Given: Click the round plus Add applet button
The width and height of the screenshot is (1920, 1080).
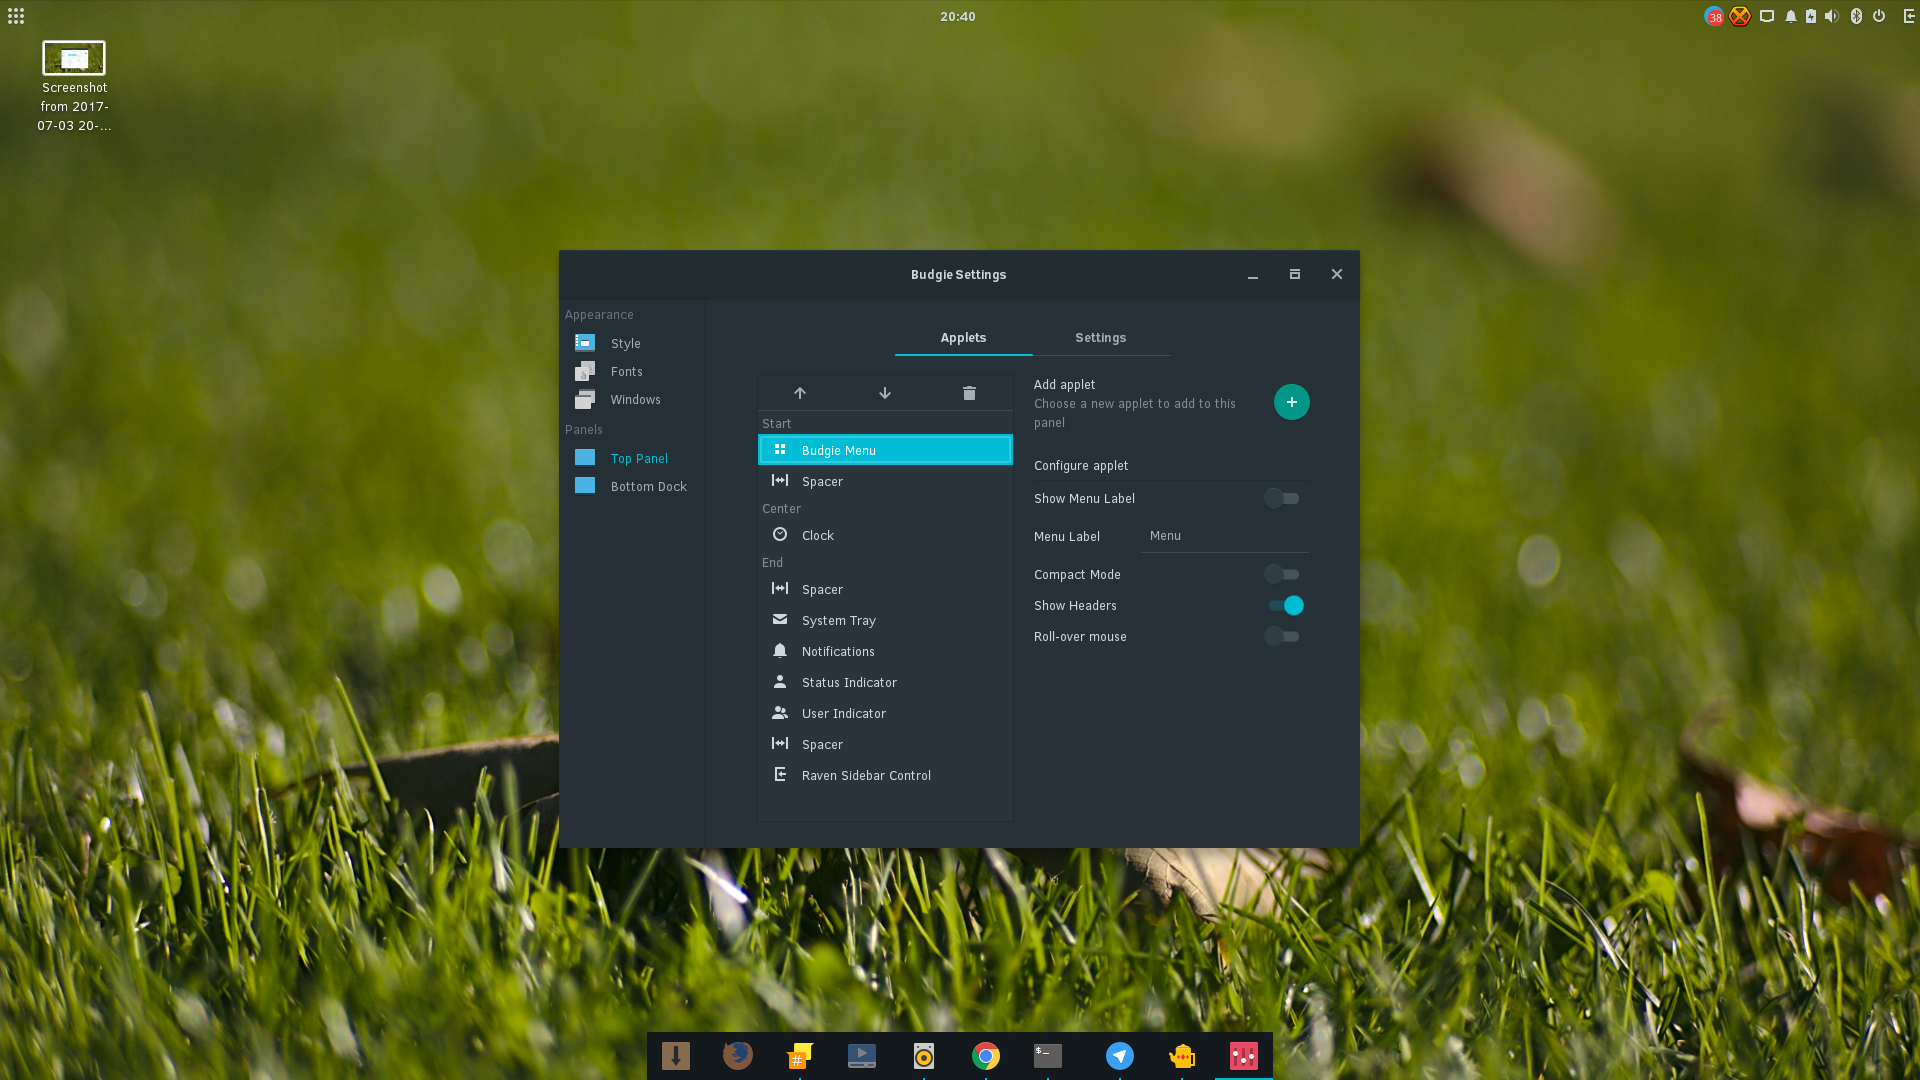Looking at the screenshot, I should coord(1292,402).
